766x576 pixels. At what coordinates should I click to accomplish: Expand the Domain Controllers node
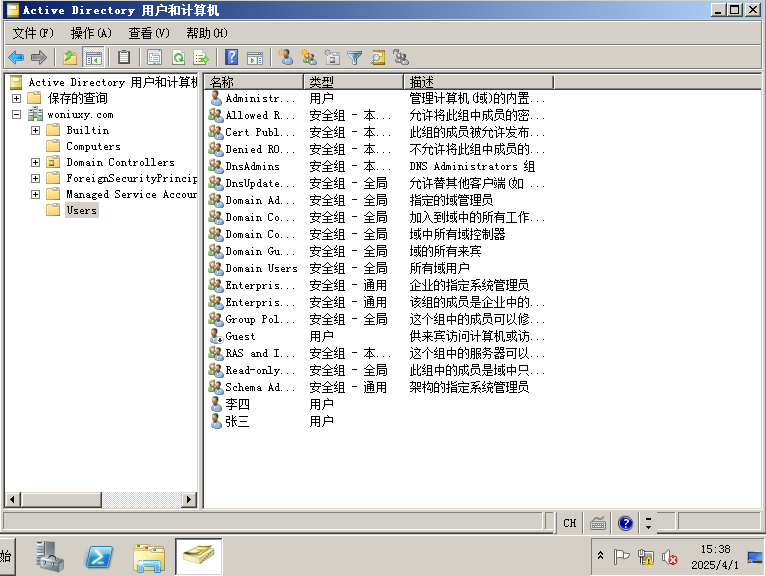click(x=35, y=162)
